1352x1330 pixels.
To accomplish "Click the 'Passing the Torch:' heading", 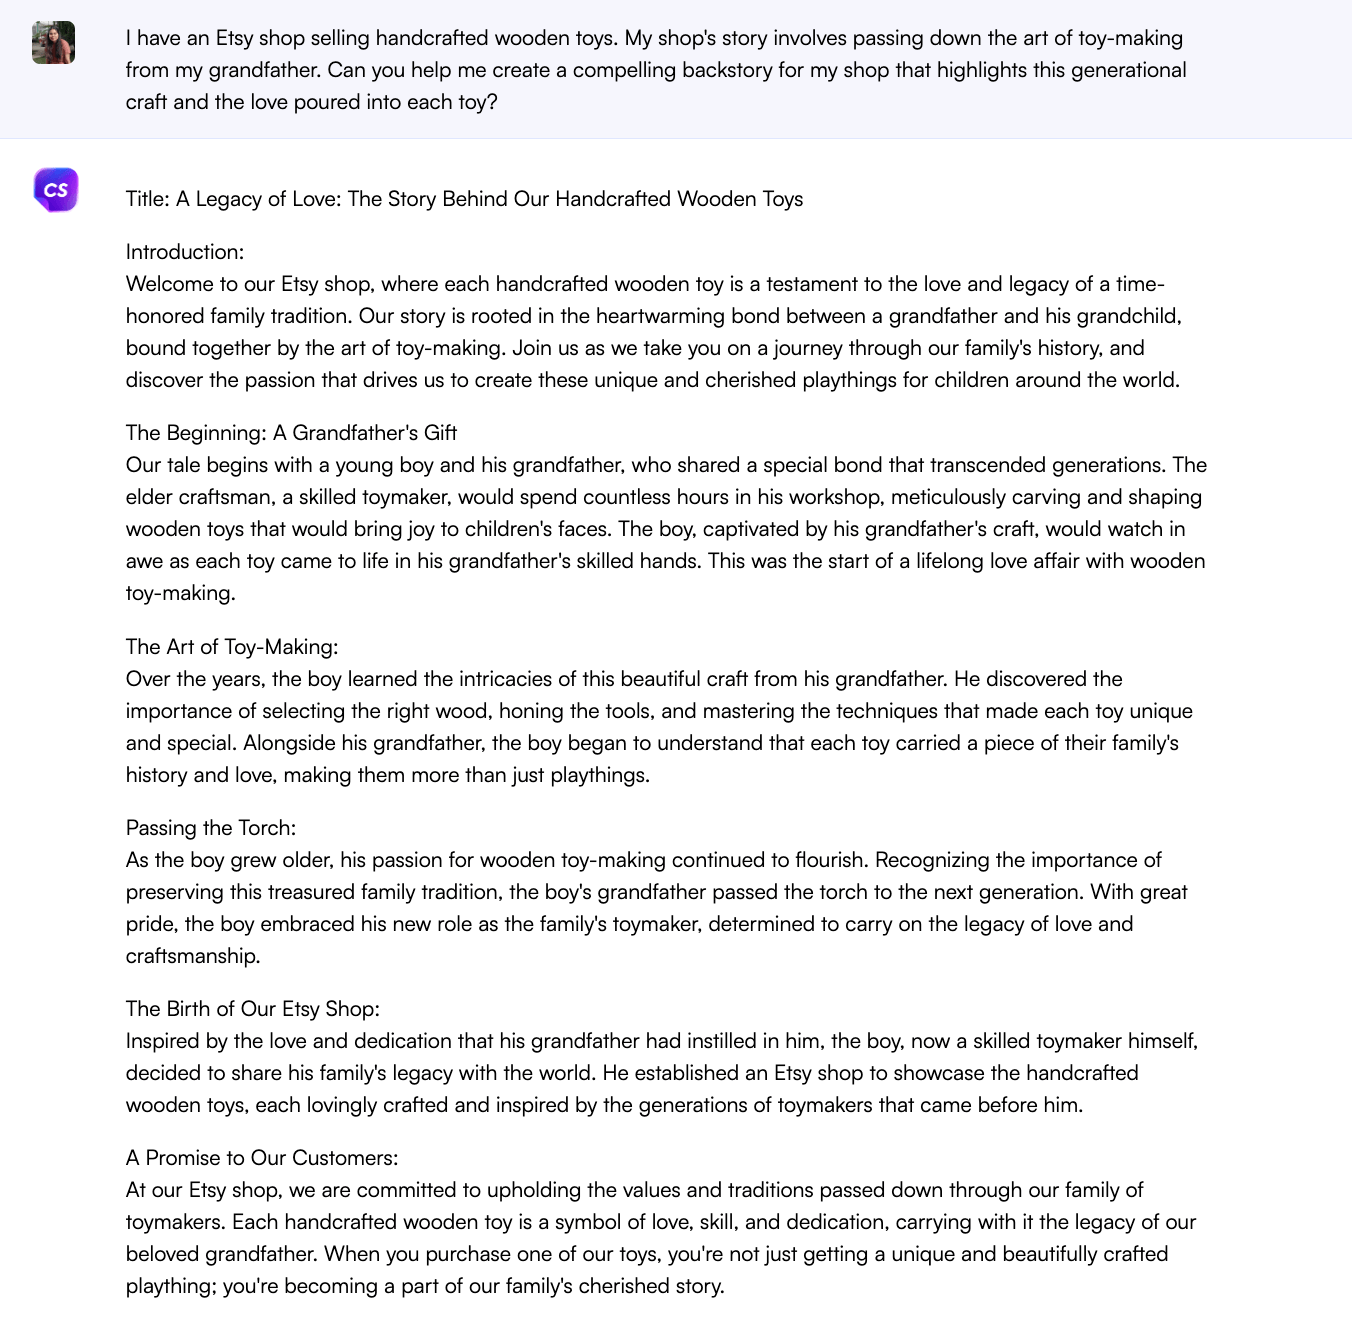I will click(211, 828).
